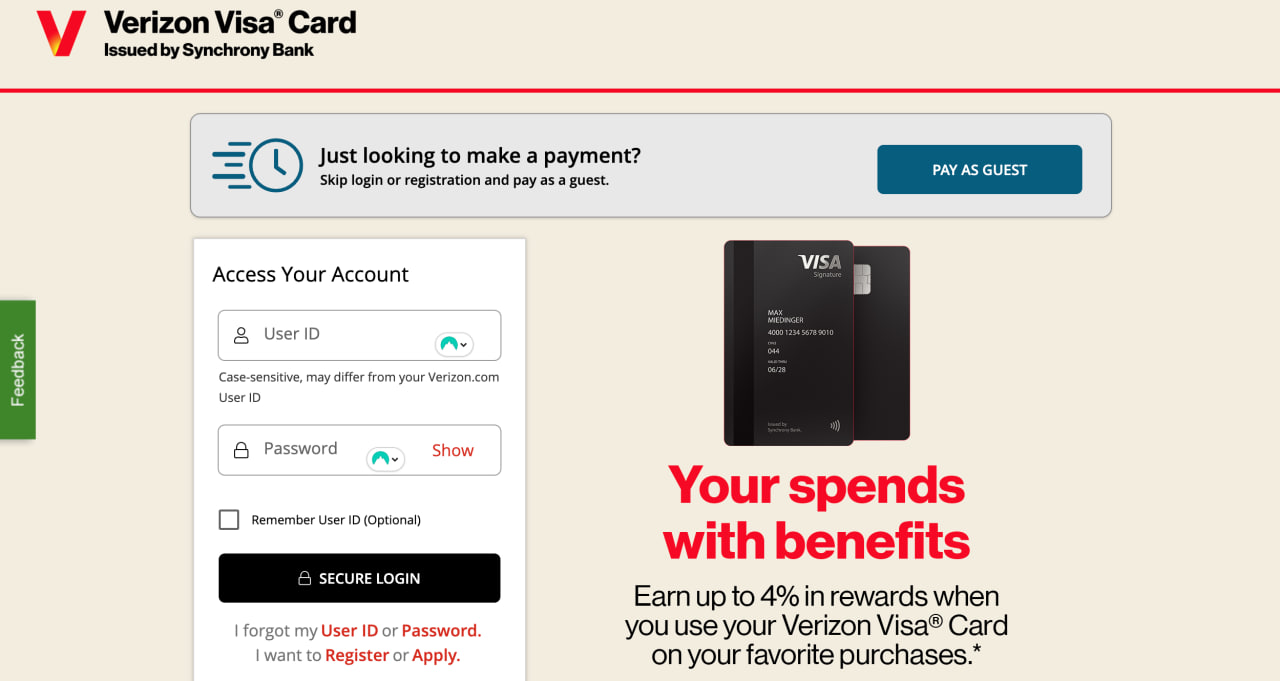This screenshot has height=681, width=1280.
Task: Focus the Password input field
Action: (359, 450)
